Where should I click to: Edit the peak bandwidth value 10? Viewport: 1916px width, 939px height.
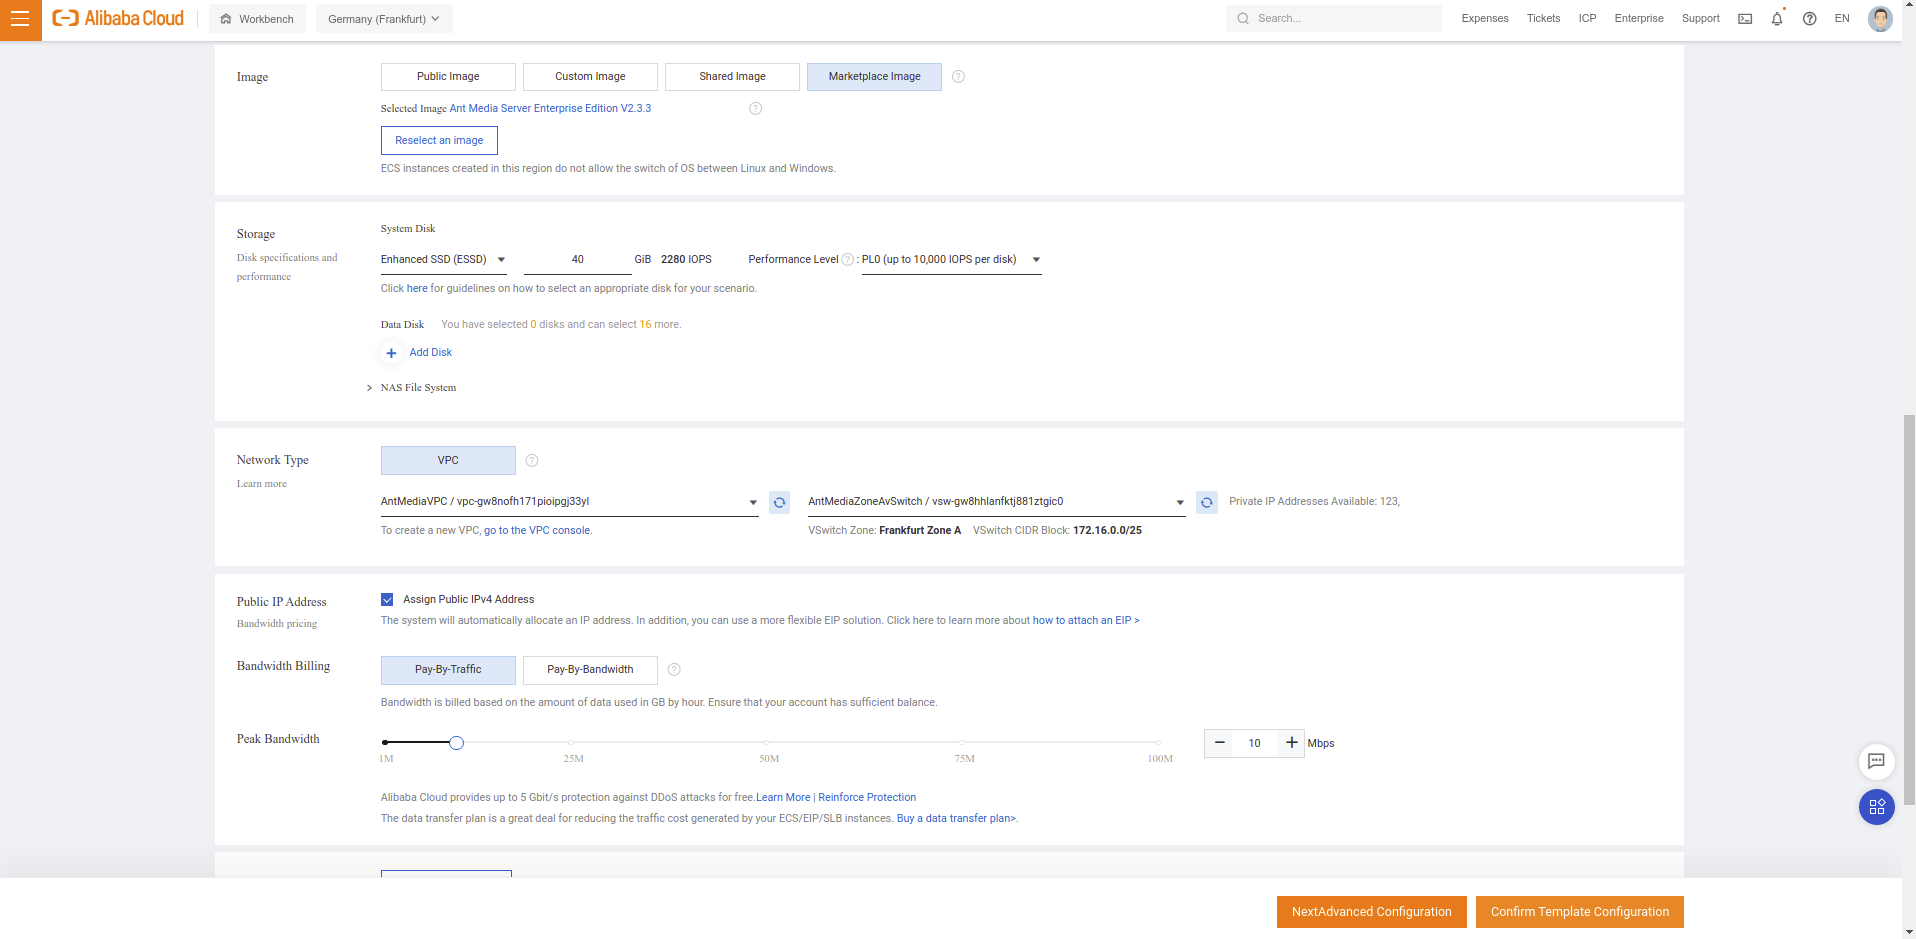(1255, 743)
